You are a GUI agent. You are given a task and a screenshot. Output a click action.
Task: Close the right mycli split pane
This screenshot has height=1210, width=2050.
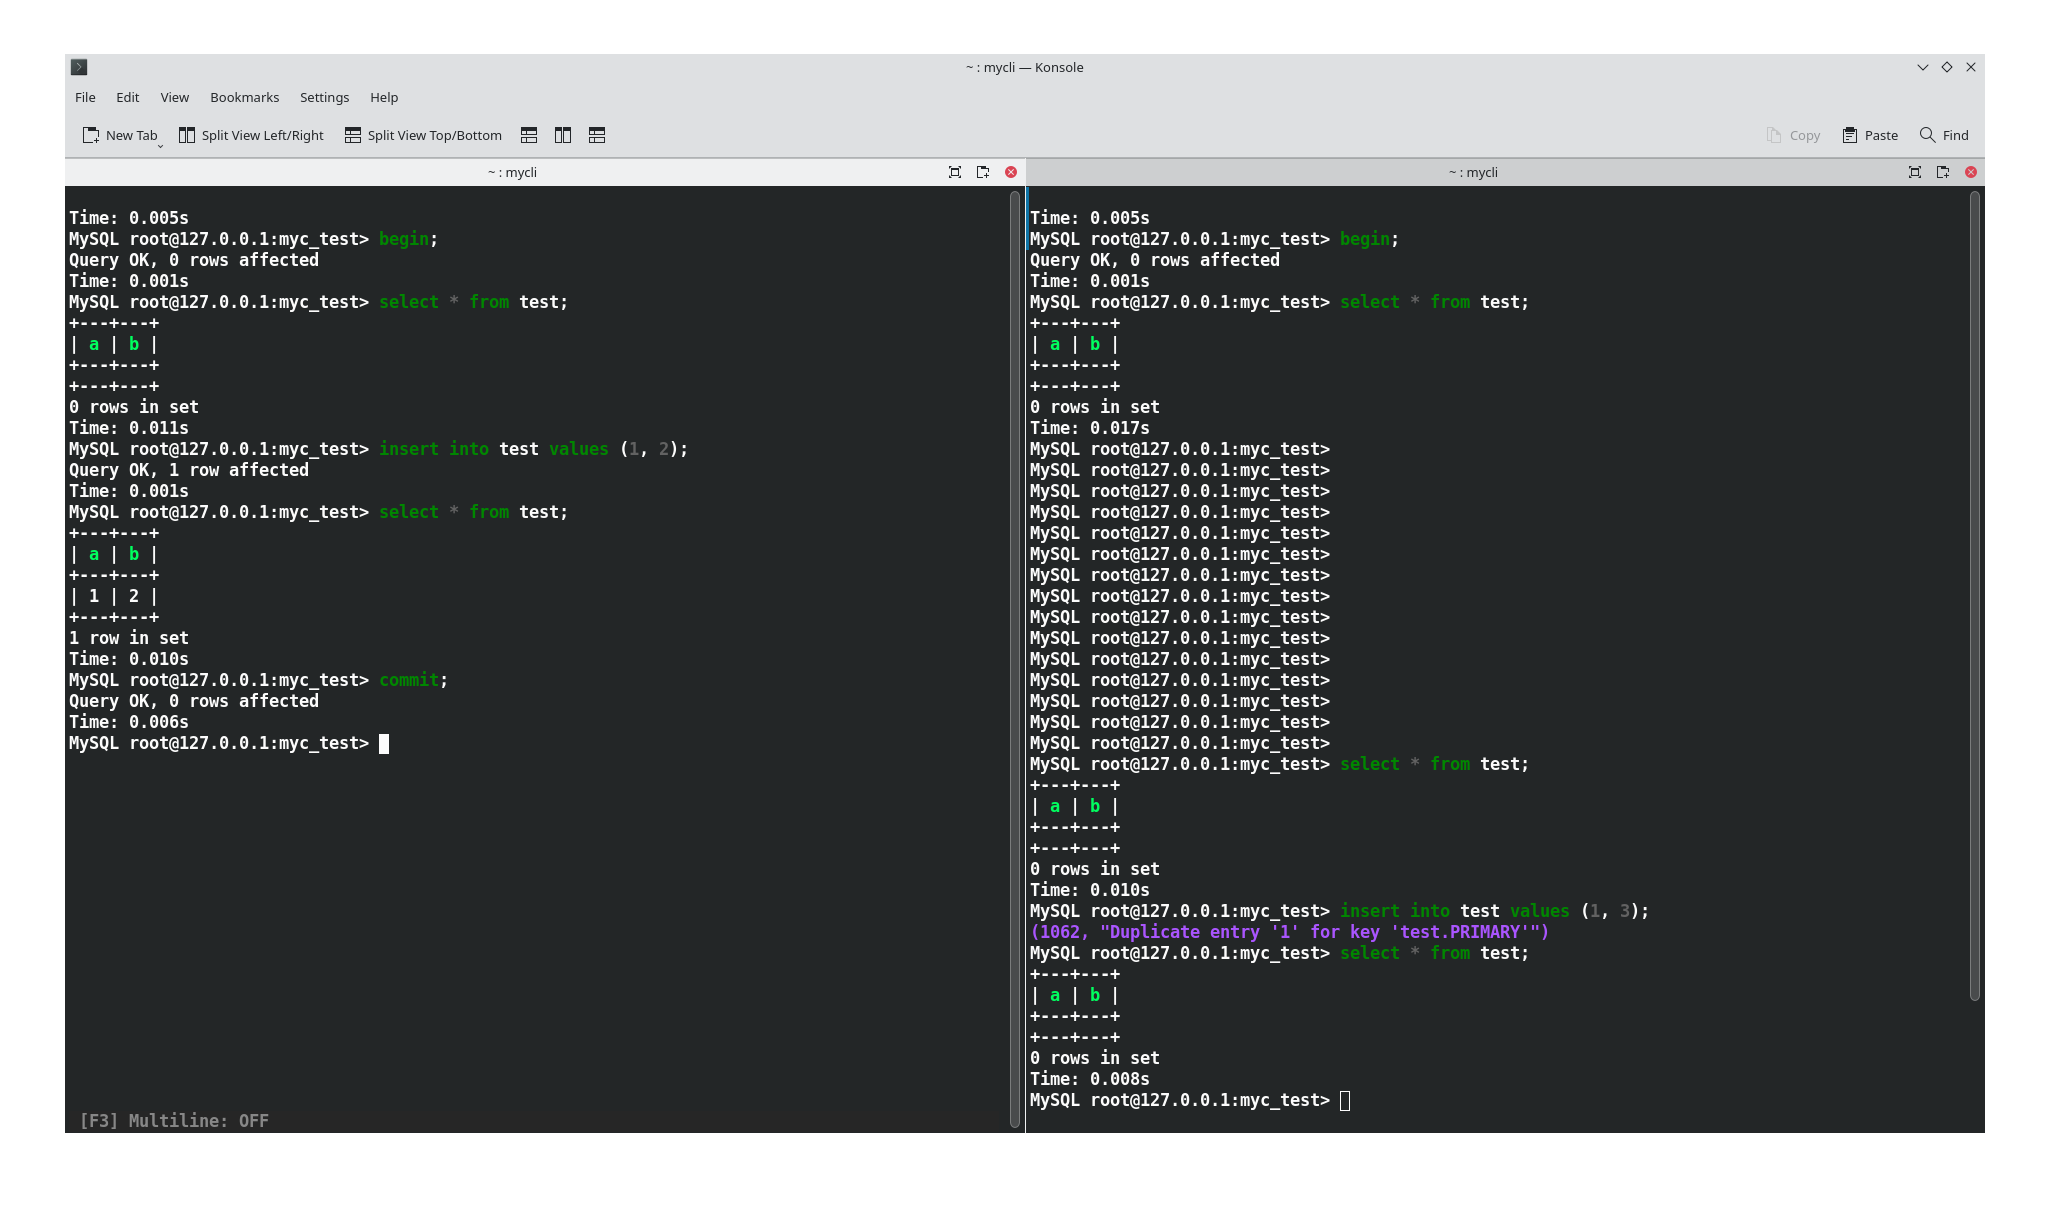coord(1971,172)
